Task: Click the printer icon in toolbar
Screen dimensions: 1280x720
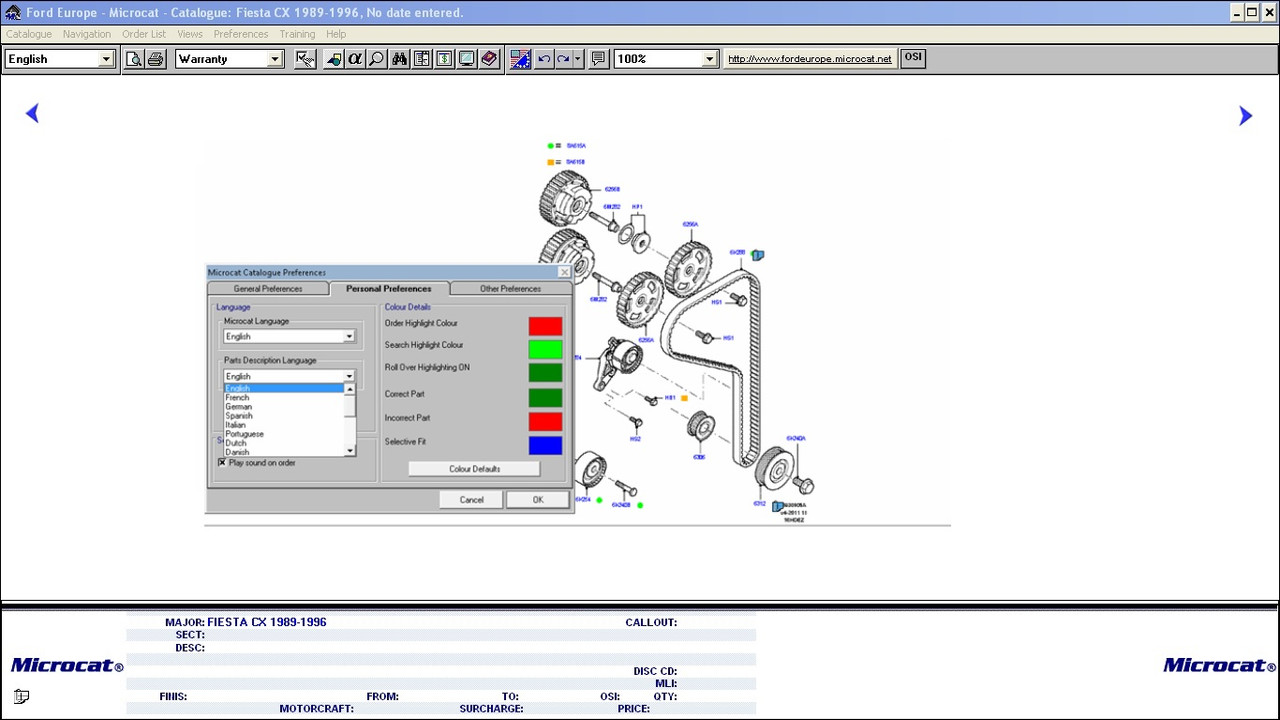Action: pyautogui.click(x=155, y=59)
